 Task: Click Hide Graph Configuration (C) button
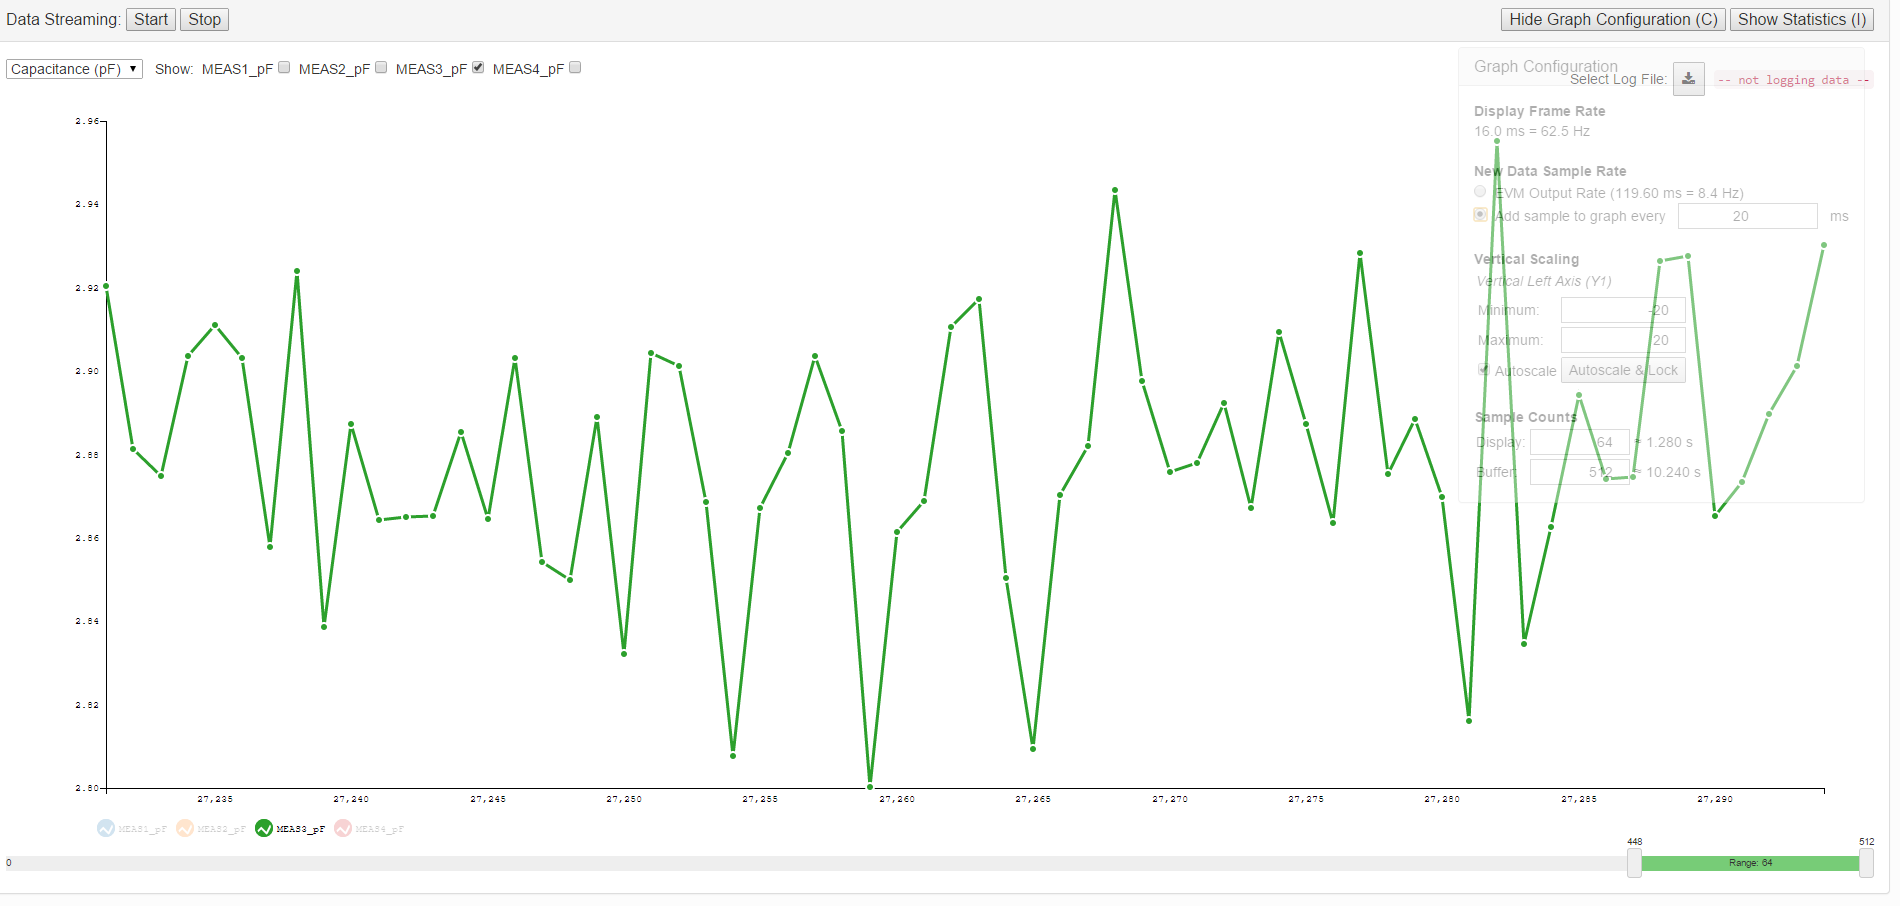[1613, 19]
